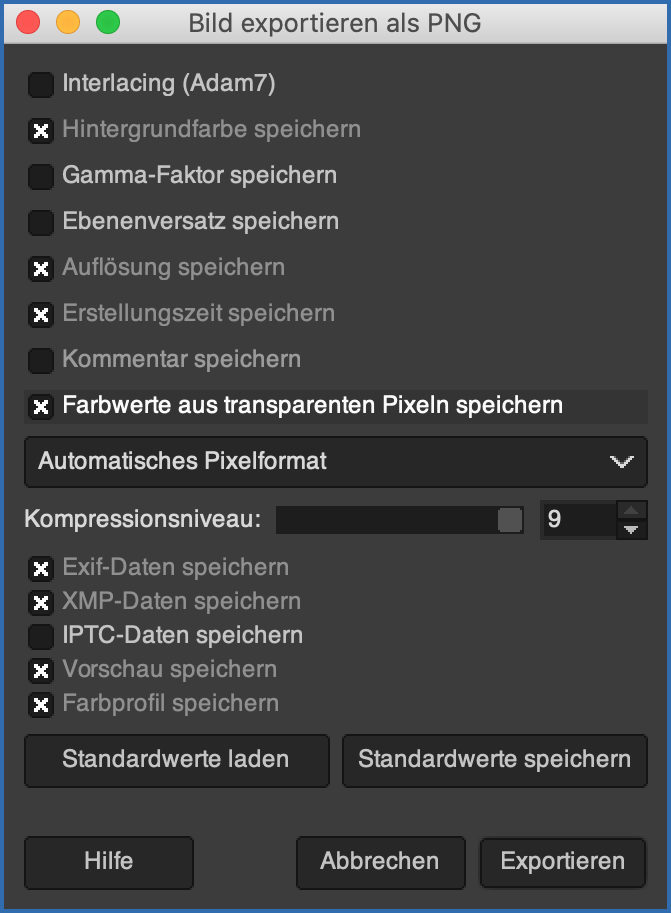Enable the Interlacing (Adam7) checkbox
671x913 pixels.
[x=40, y=85]
